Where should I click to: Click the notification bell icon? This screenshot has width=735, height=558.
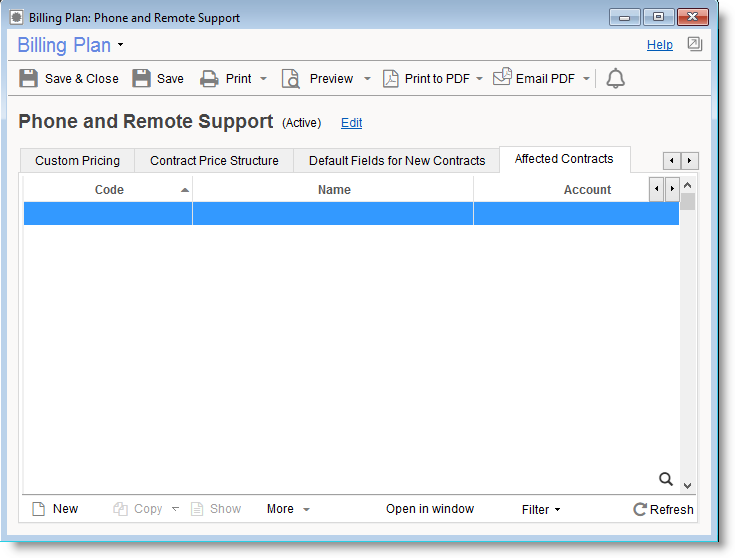point(616,79)
